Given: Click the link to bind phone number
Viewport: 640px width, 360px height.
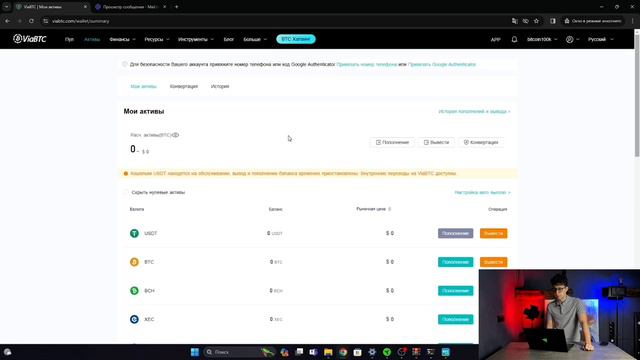Looking at the screenshot, I should [367, 64].
